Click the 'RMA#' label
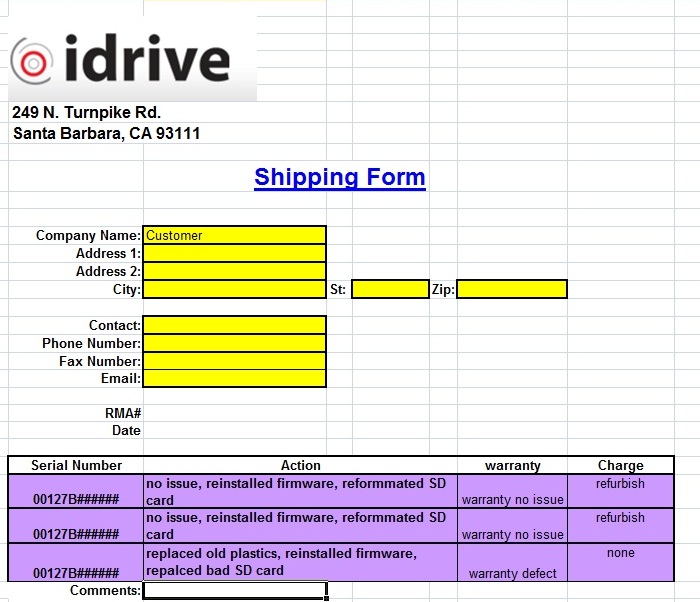This screenshot has width=700, height=602. pos(123,413)
